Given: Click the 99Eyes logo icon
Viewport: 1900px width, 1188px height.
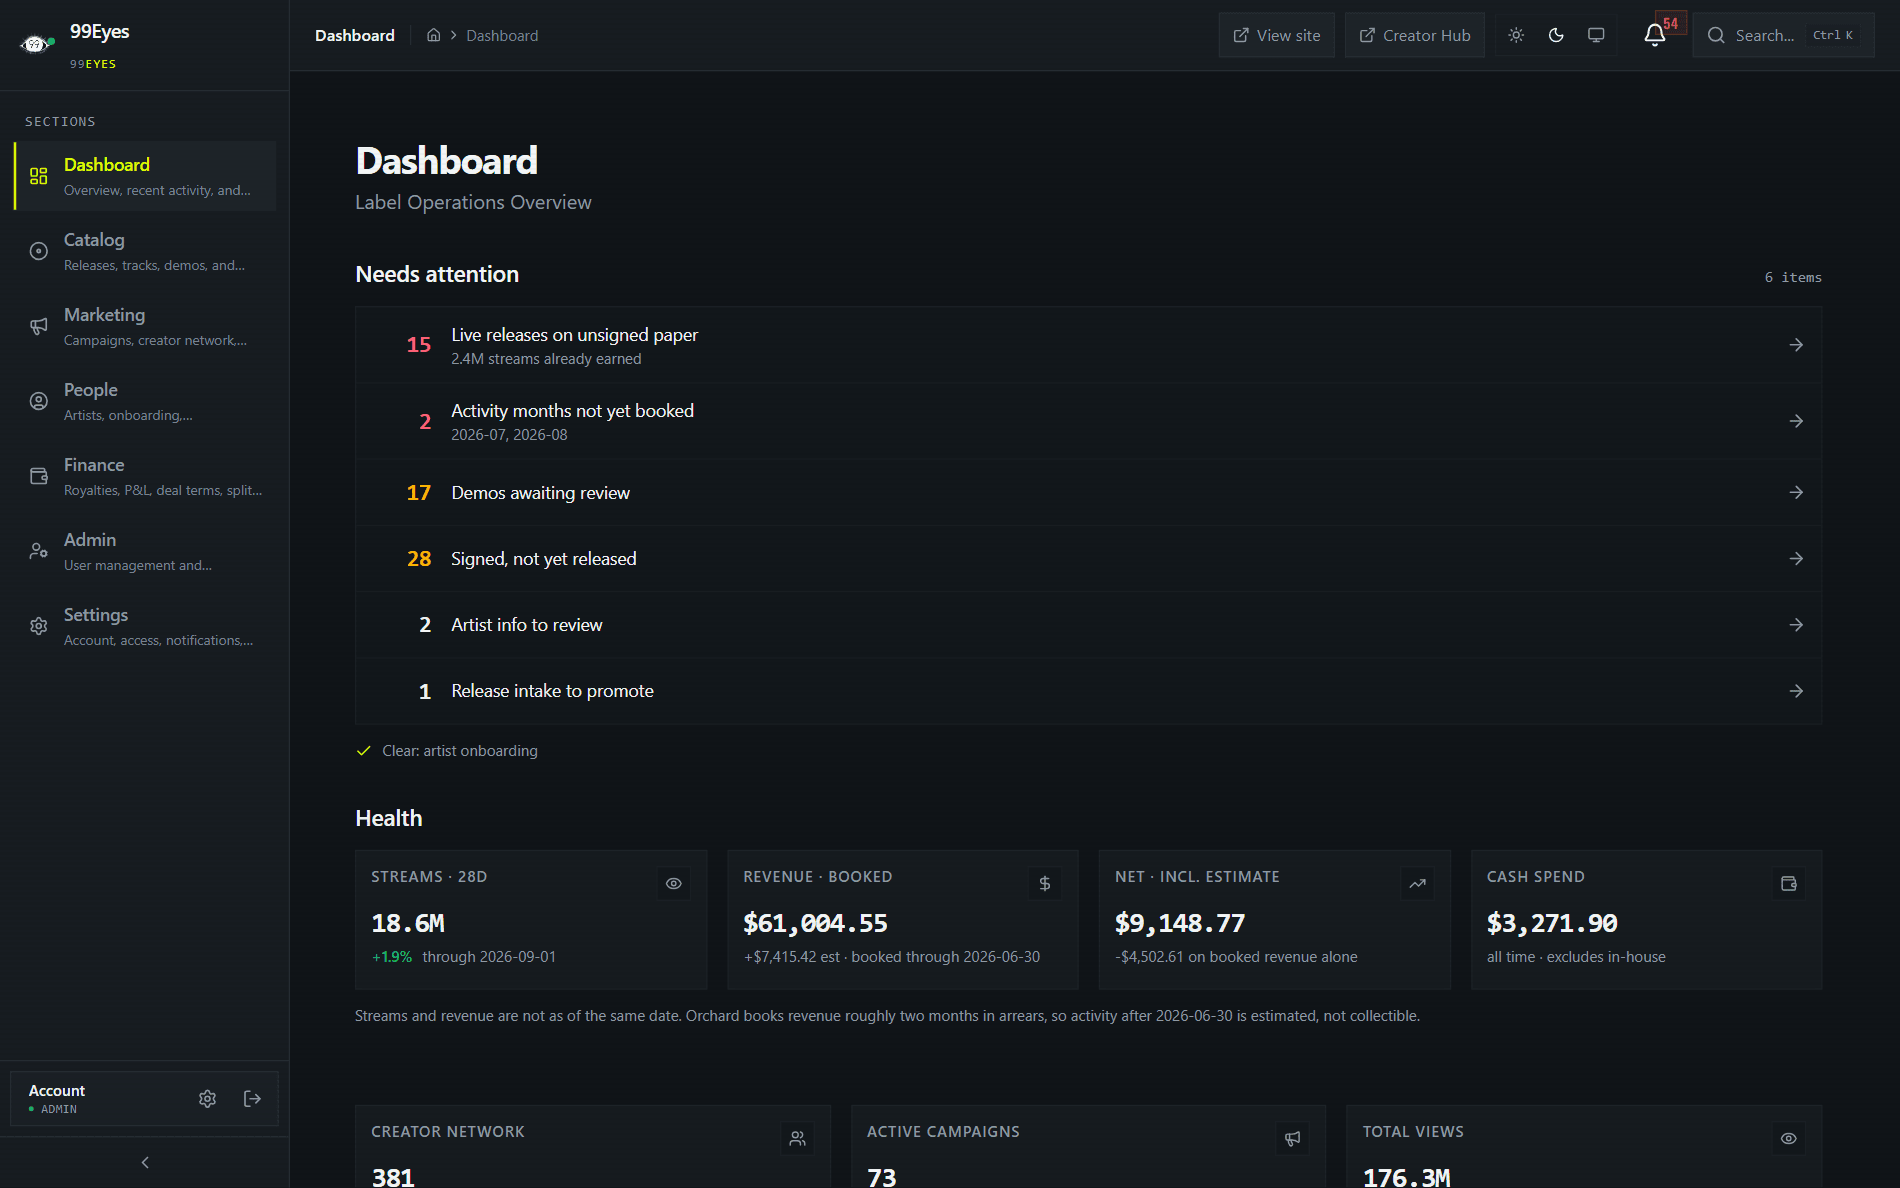Looking at the screenshot, I should click(37, 44).
